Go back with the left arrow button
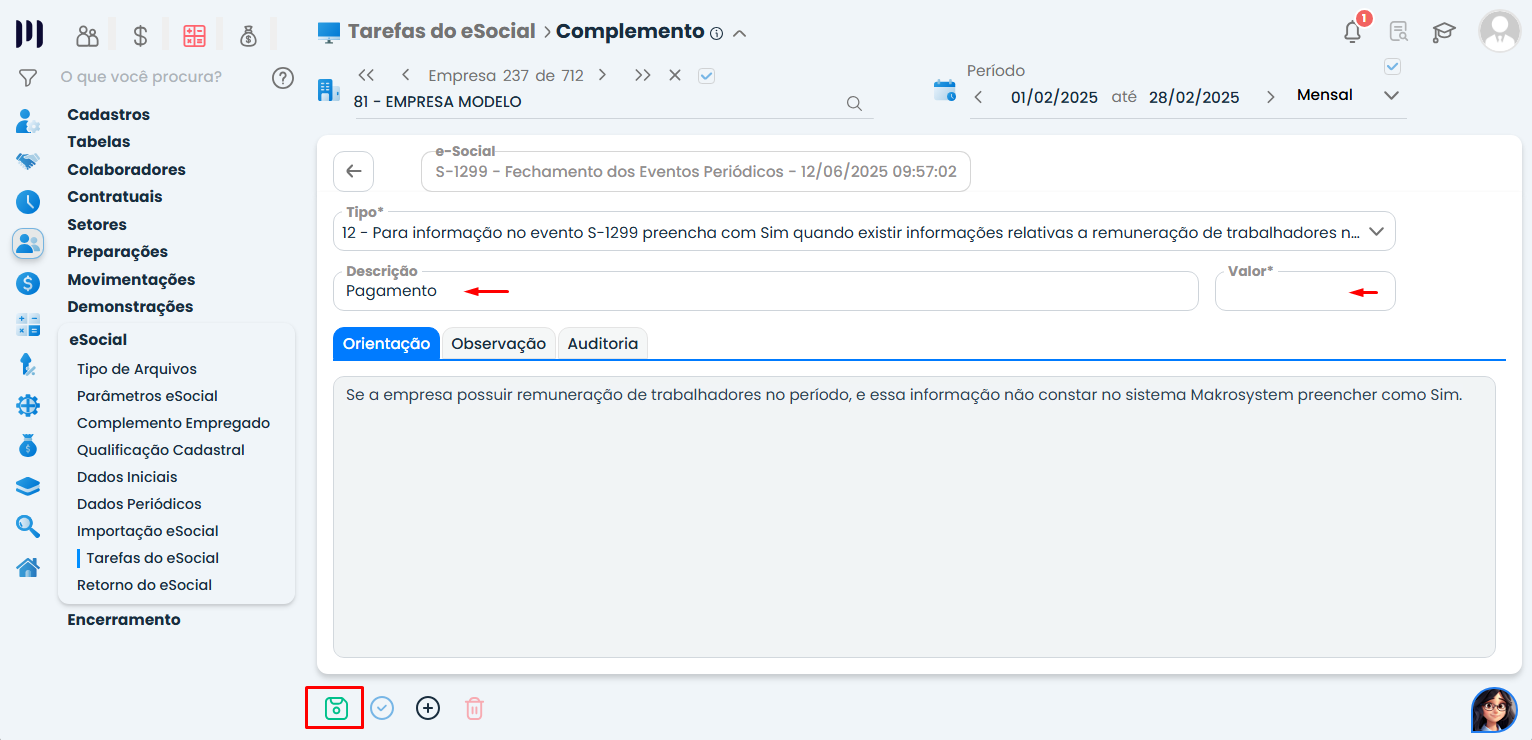 click(353, 171)
